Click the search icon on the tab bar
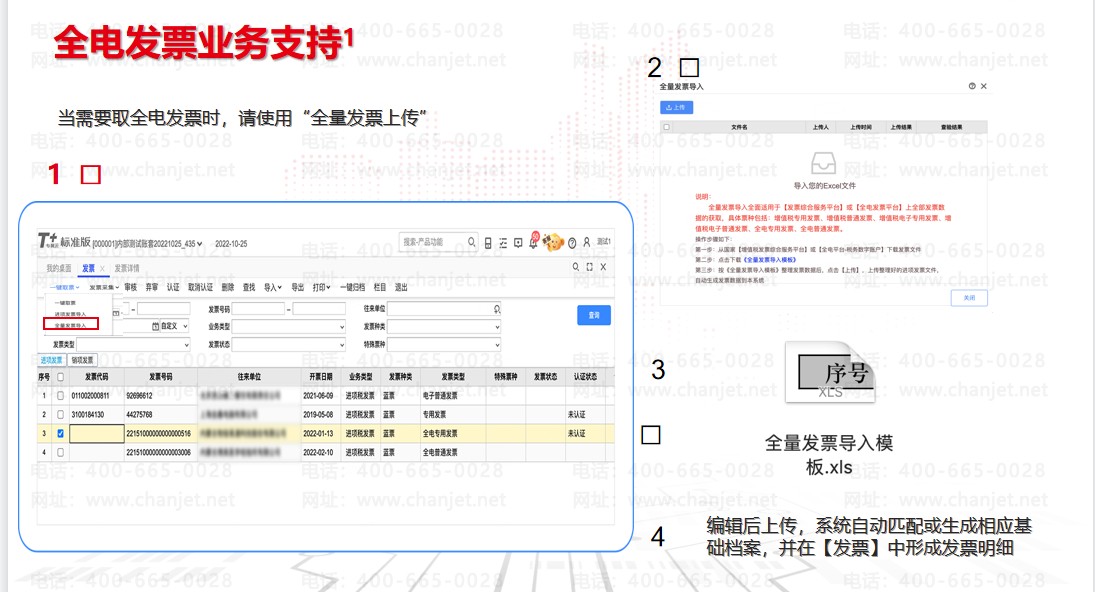This screenshot has height=592, width=1095. point(575,267)
